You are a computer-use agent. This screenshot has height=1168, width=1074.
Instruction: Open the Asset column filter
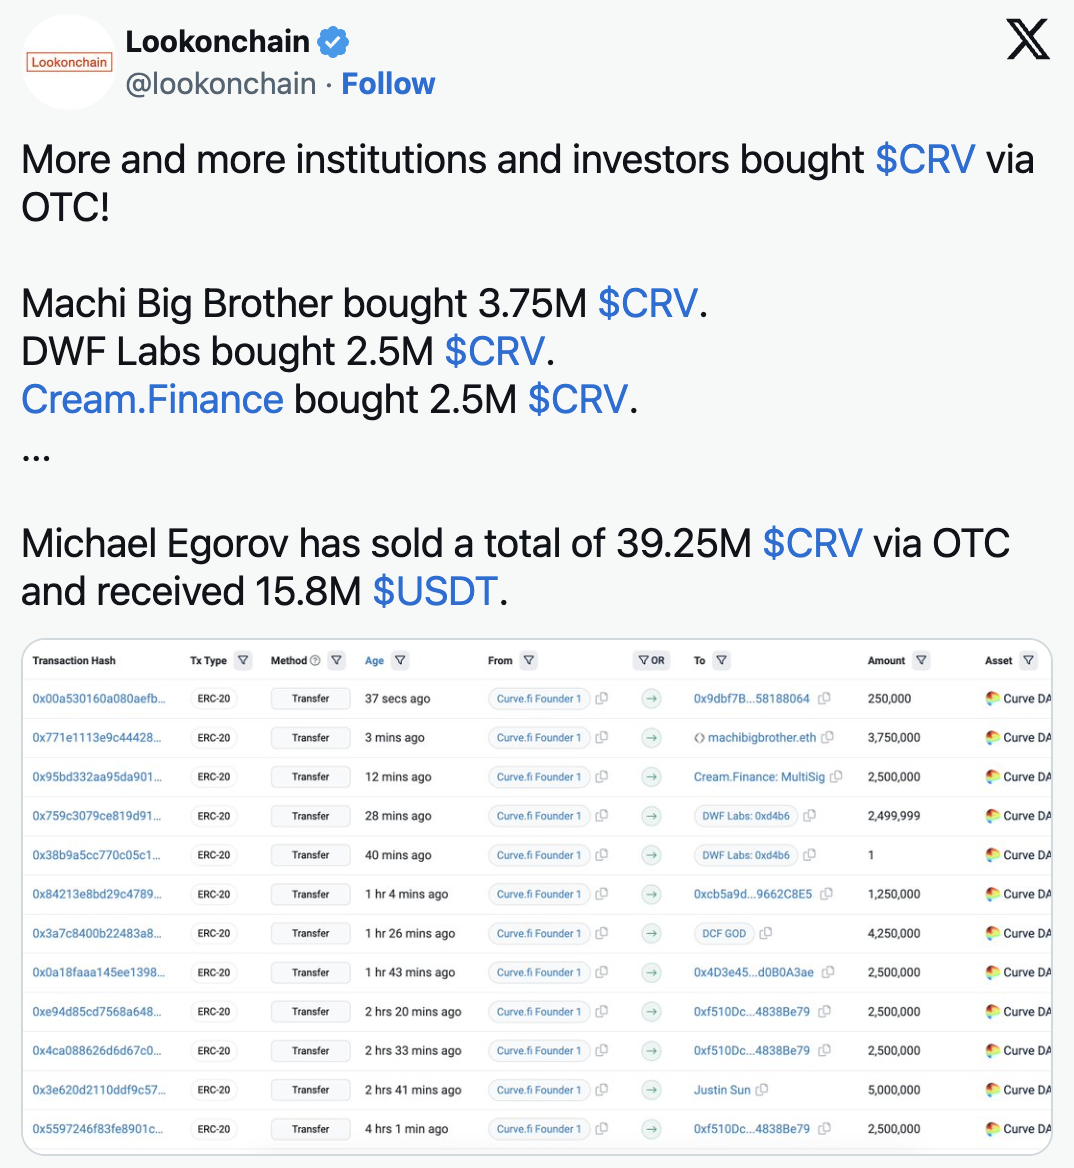1028,661
